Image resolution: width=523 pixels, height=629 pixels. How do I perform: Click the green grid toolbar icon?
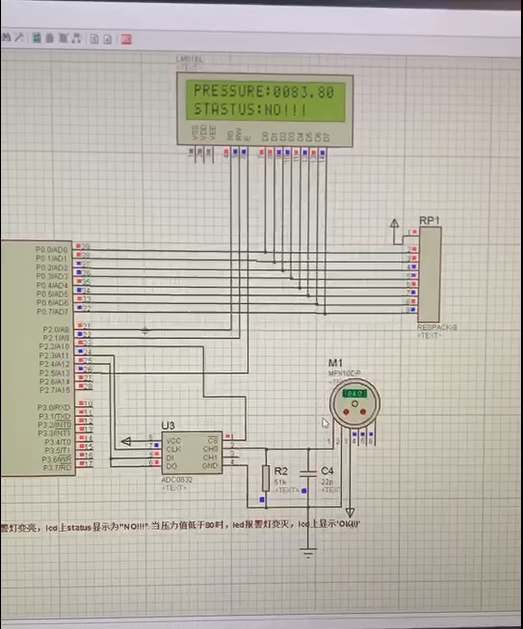(36, 38)
